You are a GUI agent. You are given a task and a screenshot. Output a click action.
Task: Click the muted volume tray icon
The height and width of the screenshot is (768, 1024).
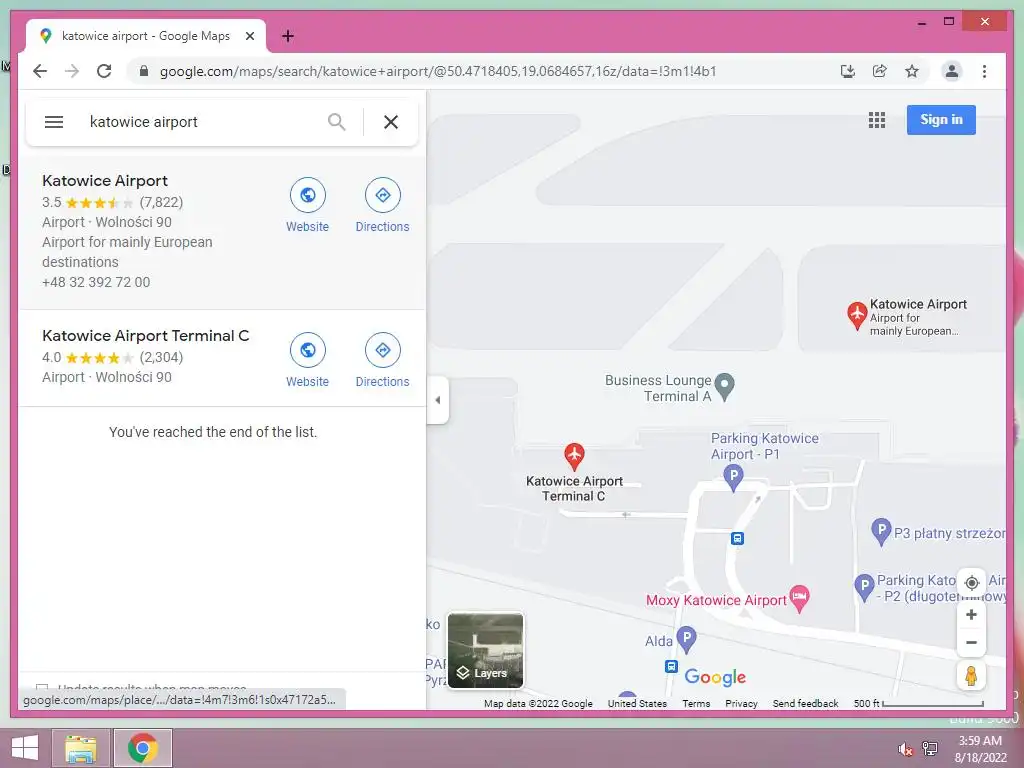pyautogui.click(x=905, y=749)
